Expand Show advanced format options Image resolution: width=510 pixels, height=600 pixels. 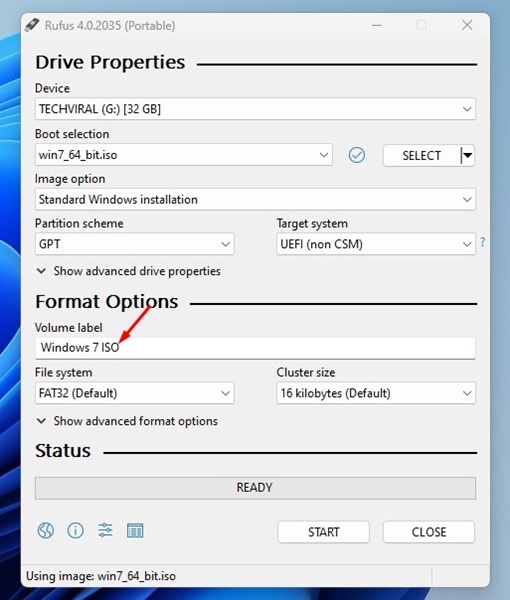127,421
